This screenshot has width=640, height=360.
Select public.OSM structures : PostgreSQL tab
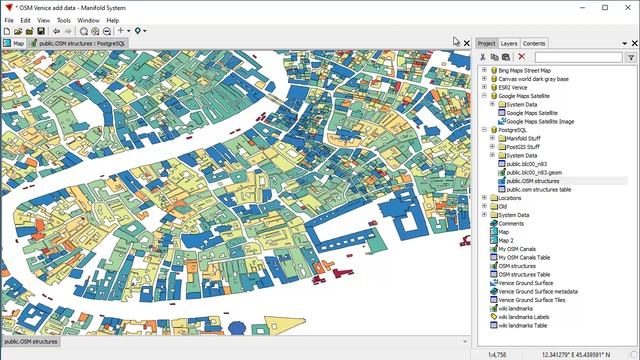tap(78, 43)
